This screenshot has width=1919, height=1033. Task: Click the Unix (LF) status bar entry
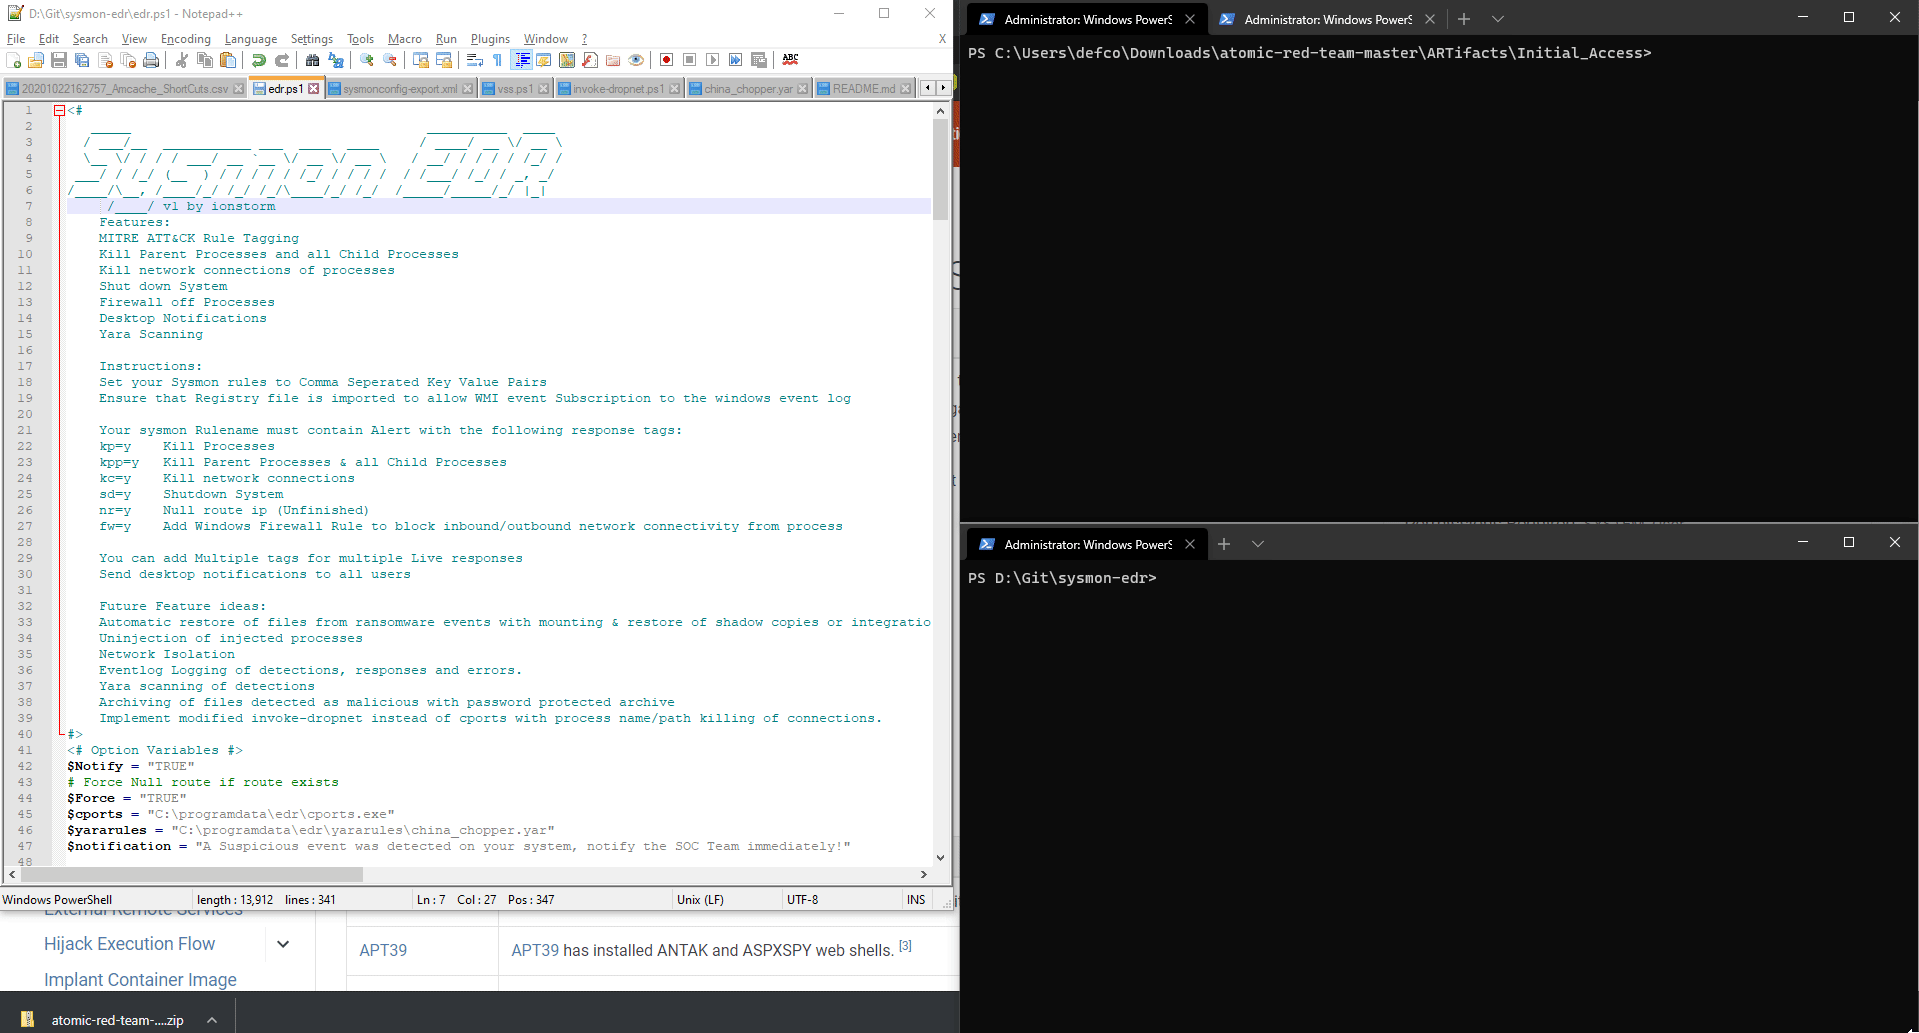point(700,900)
